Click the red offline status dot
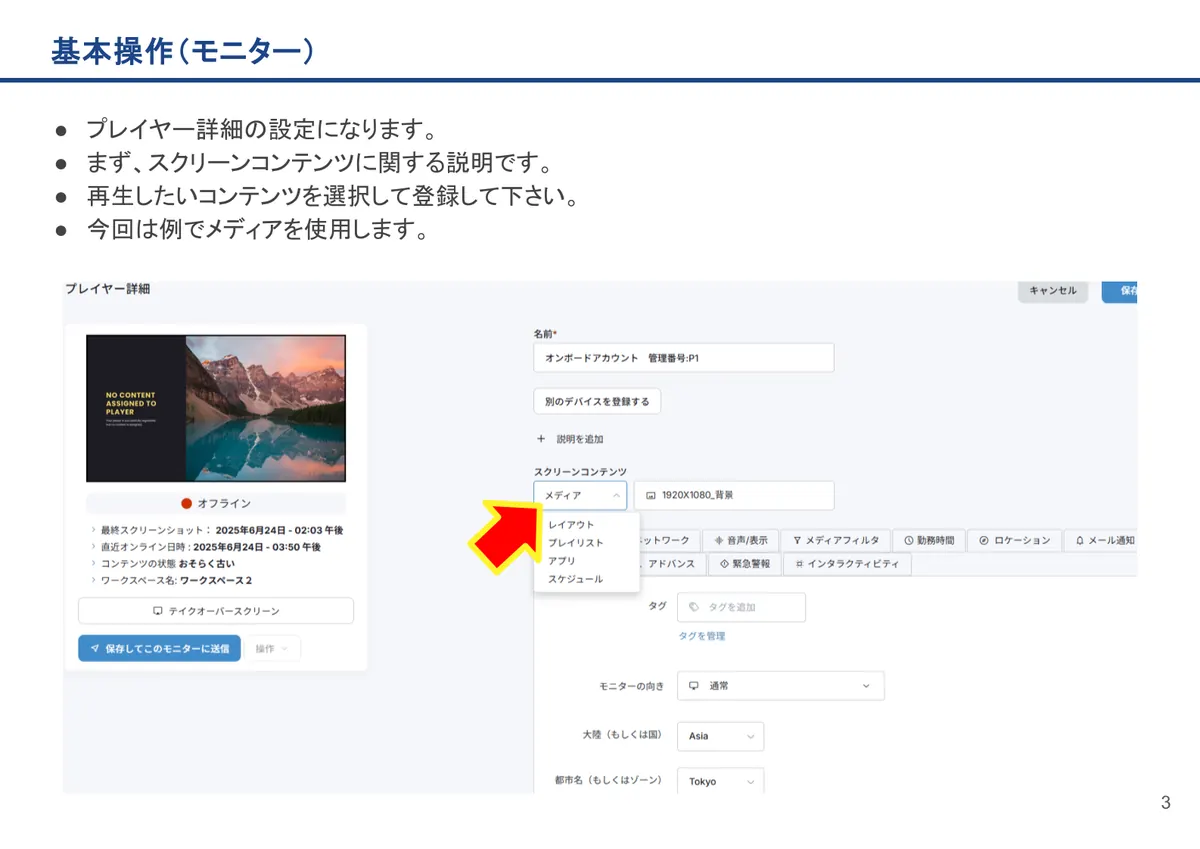Image resolution: width=1200 pixels, height=849 pixels. (186, 504)
